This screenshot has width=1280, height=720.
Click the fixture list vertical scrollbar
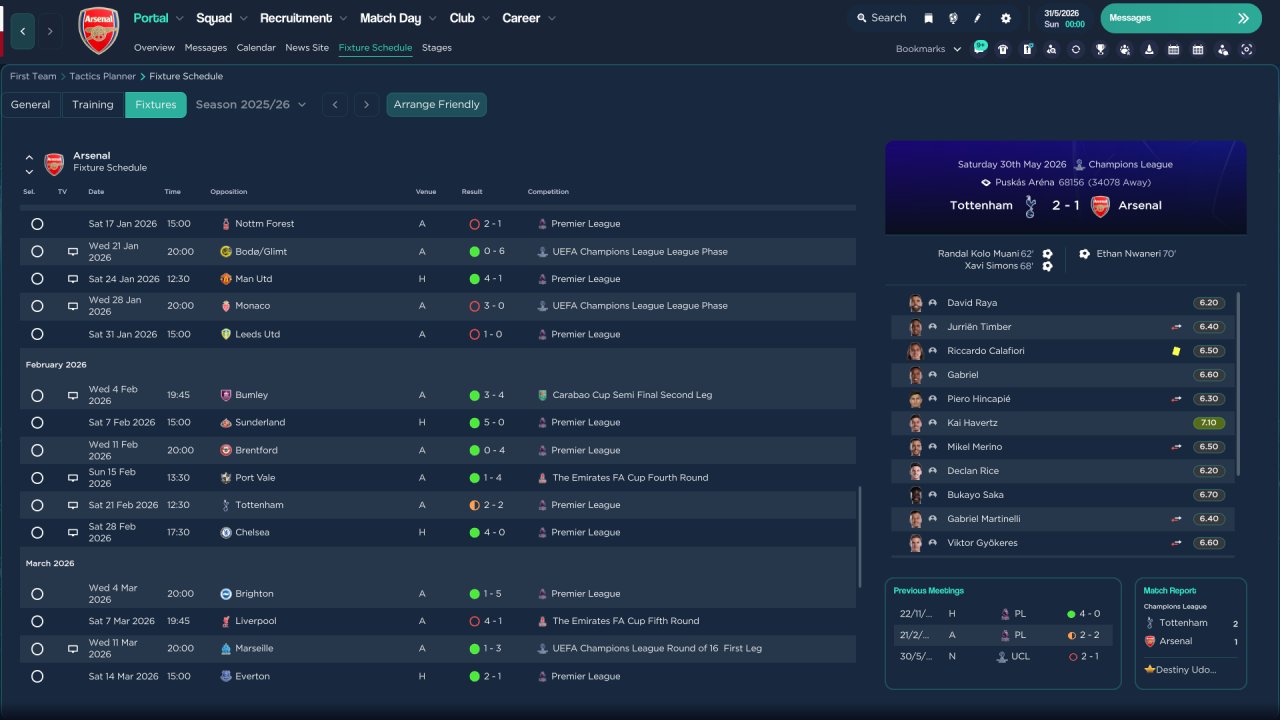859,537
